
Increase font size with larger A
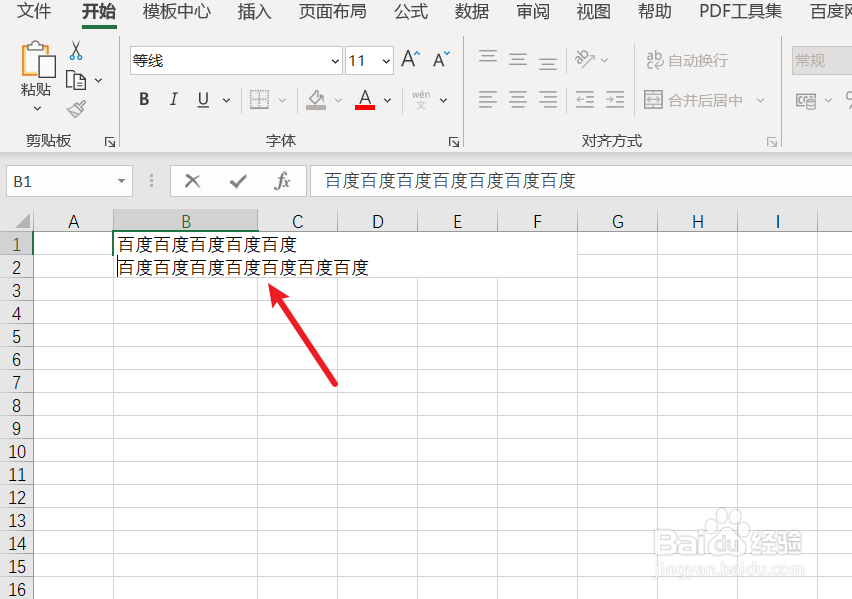point(411,59)
